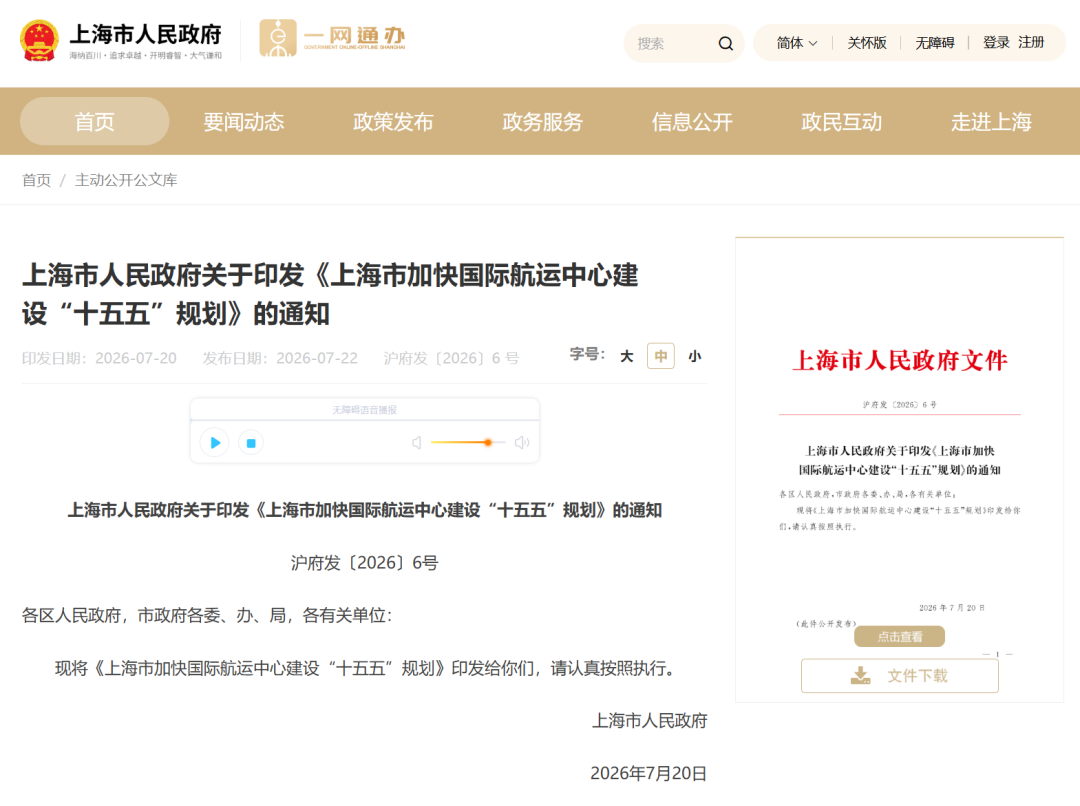Click the grey 沪府发〔2026〕6 号 metadata text
Image resolution: width=1080 pixels, height=806 pixels.
pyautogui.click(x=451, y=358)
